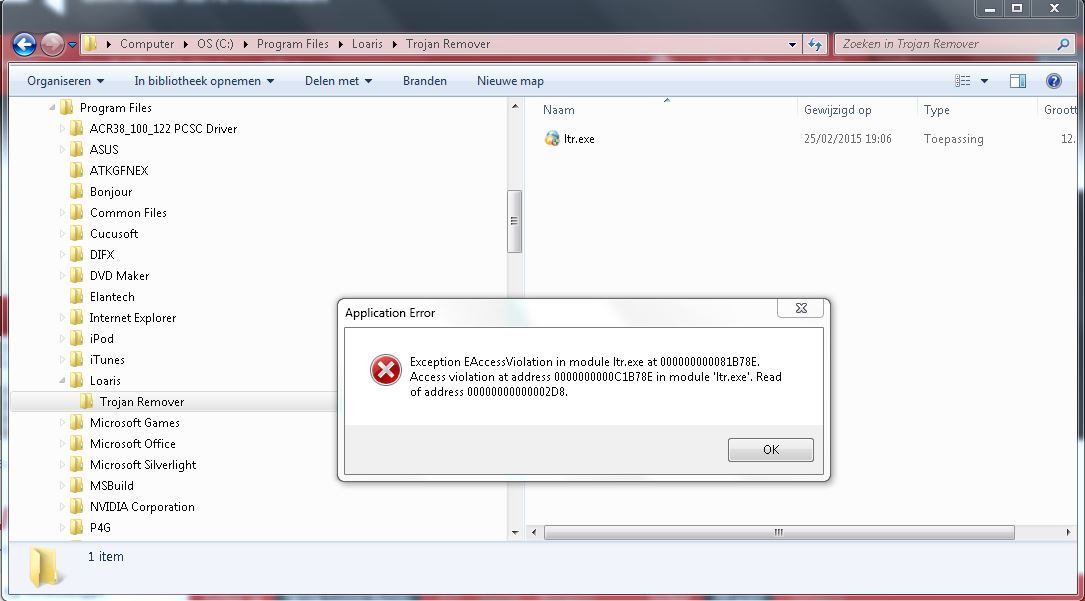Select the Cucusoft folder

(113, 234)
